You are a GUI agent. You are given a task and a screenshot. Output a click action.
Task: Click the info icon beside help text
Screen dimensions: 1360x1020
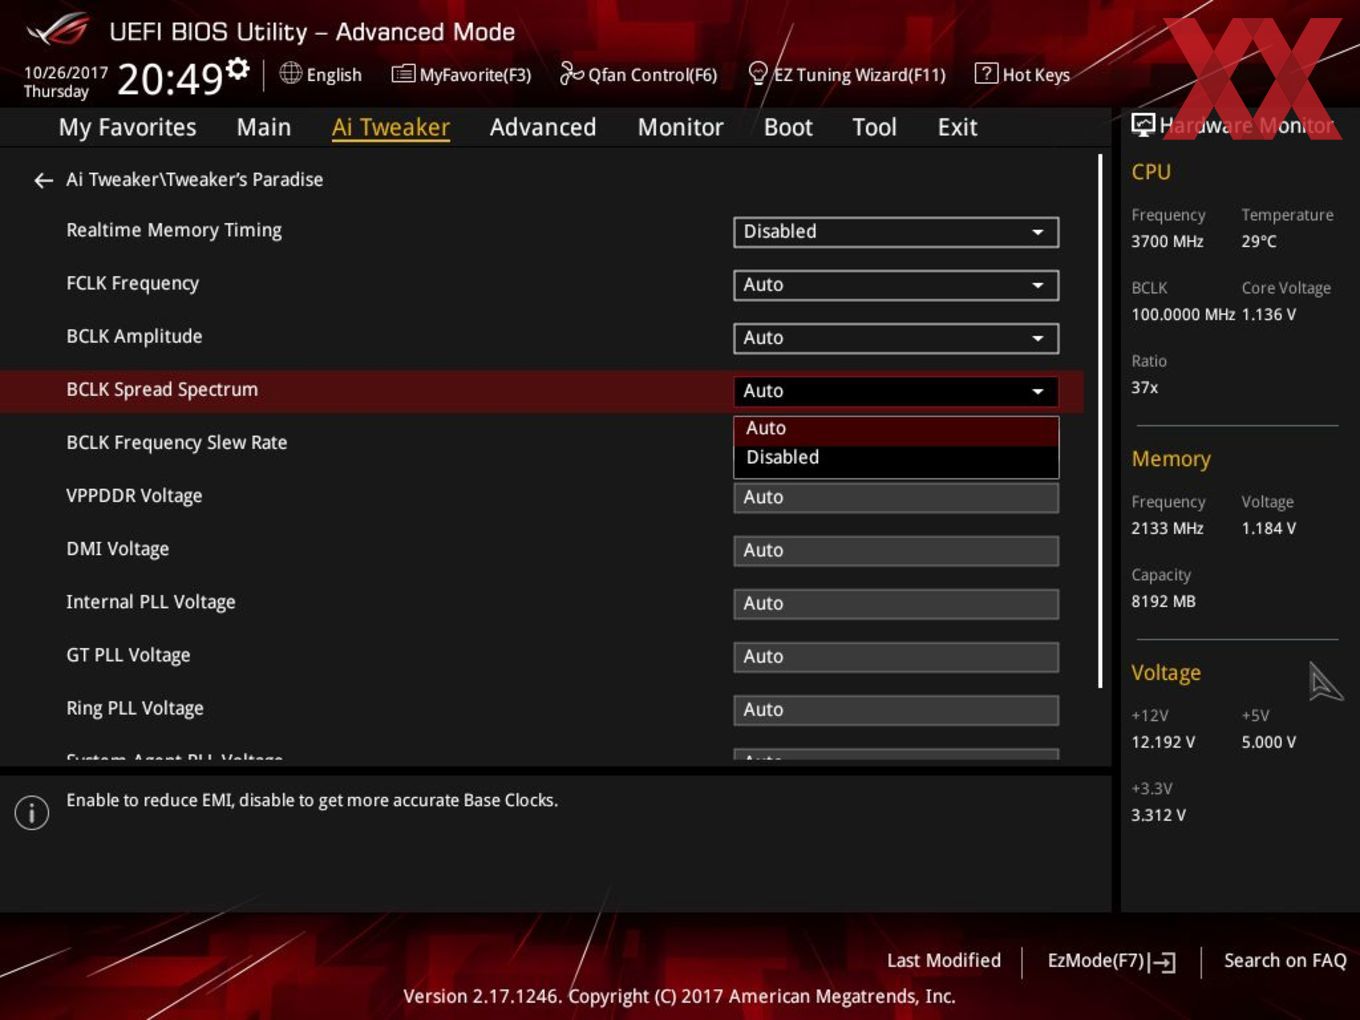click(32, 813)
